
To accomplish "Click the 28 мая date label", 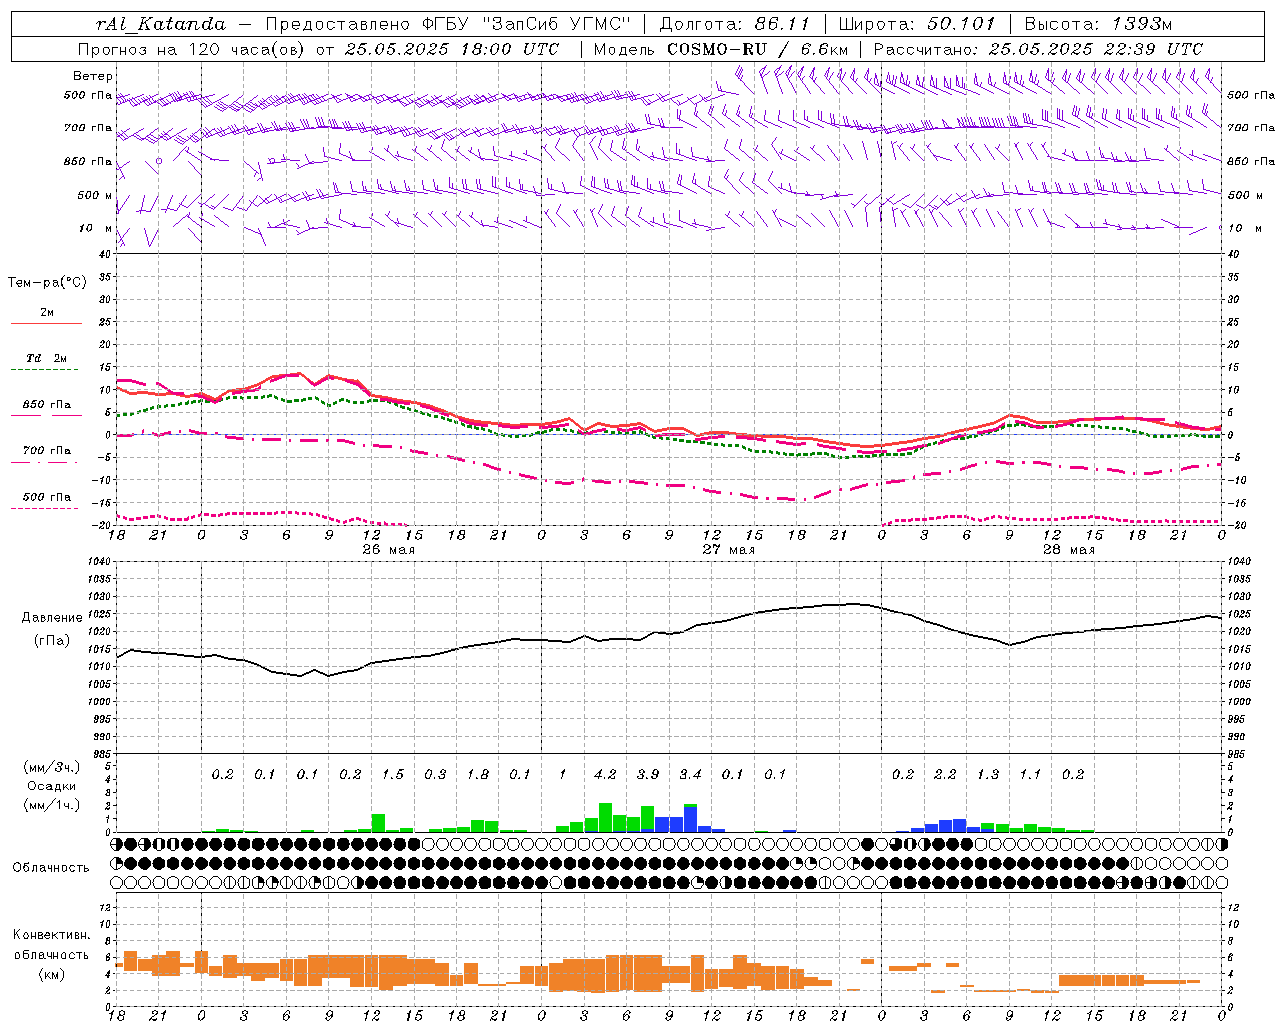I will click(x=1068, y=550).
